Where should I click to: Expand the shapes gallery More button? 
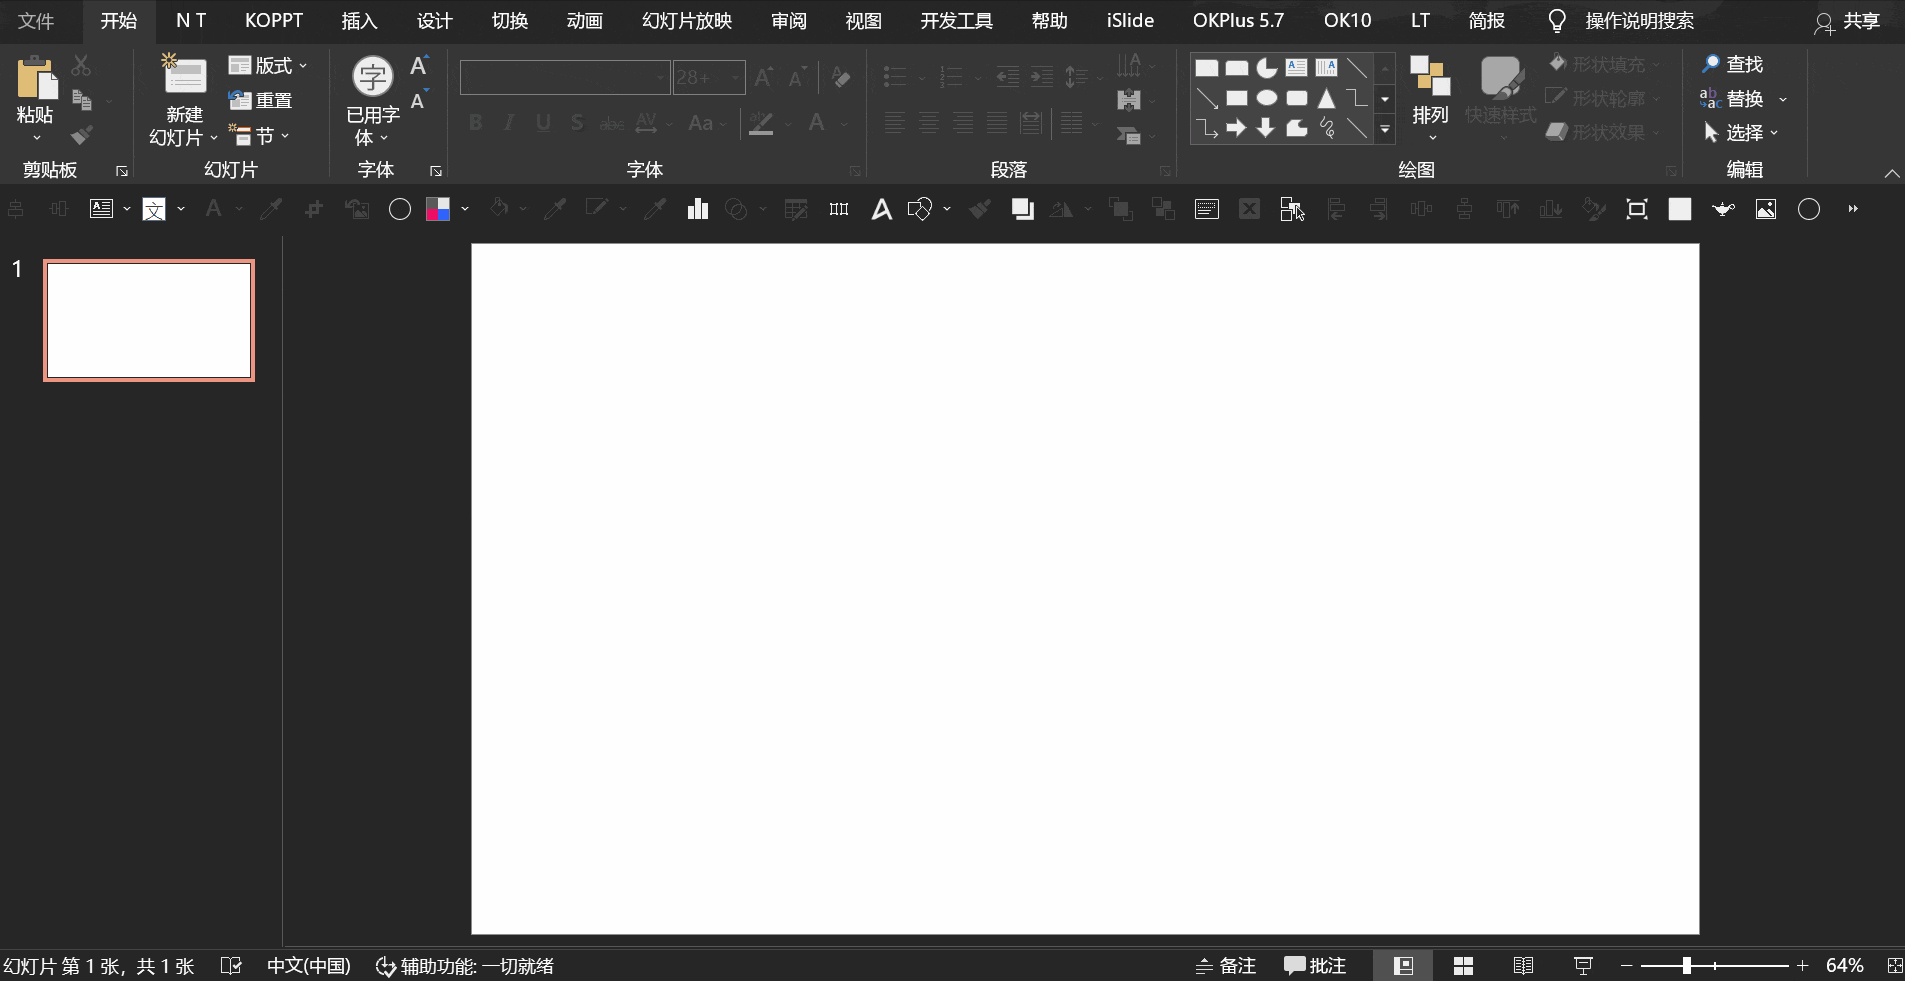pos(1385,129)
